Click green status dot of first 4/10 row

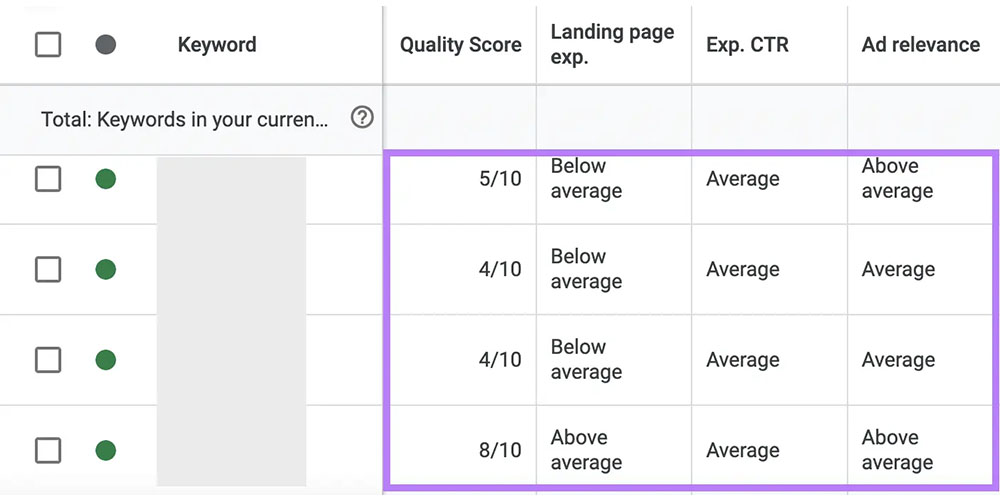tap(106, 269)
